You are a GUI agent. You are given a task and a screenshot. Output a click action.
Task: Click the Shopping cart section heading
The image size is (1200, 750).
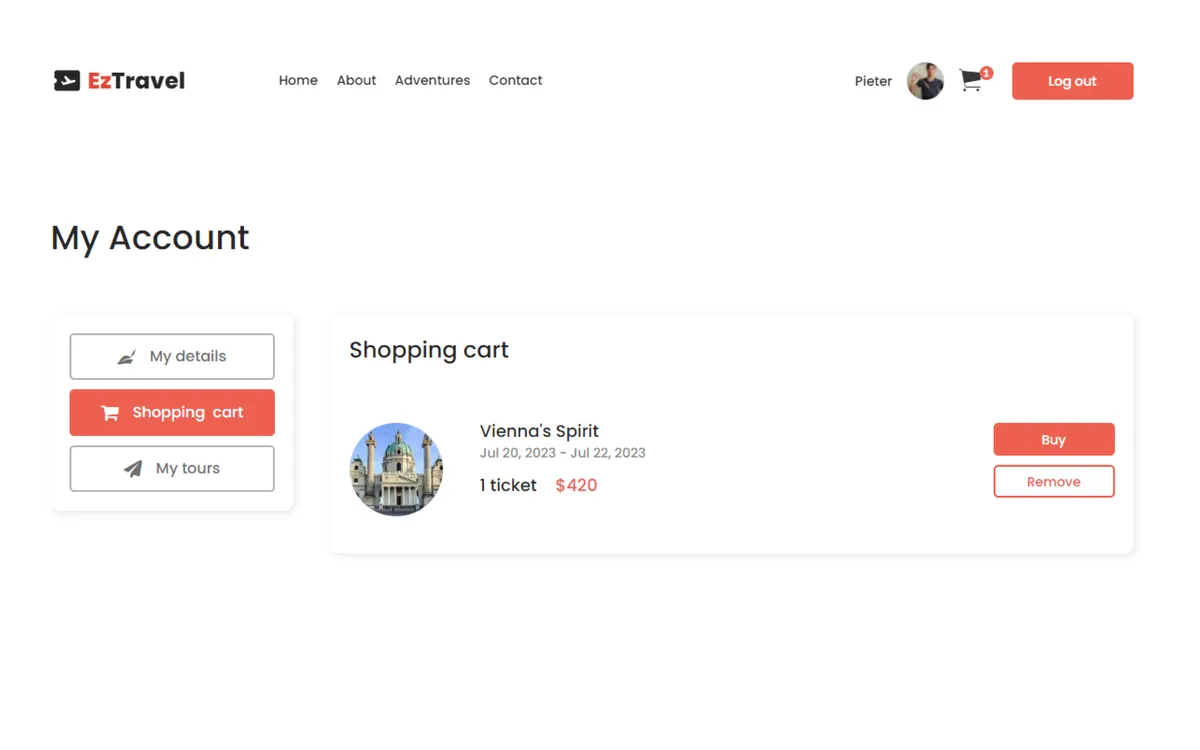click(x=429, y=350)
